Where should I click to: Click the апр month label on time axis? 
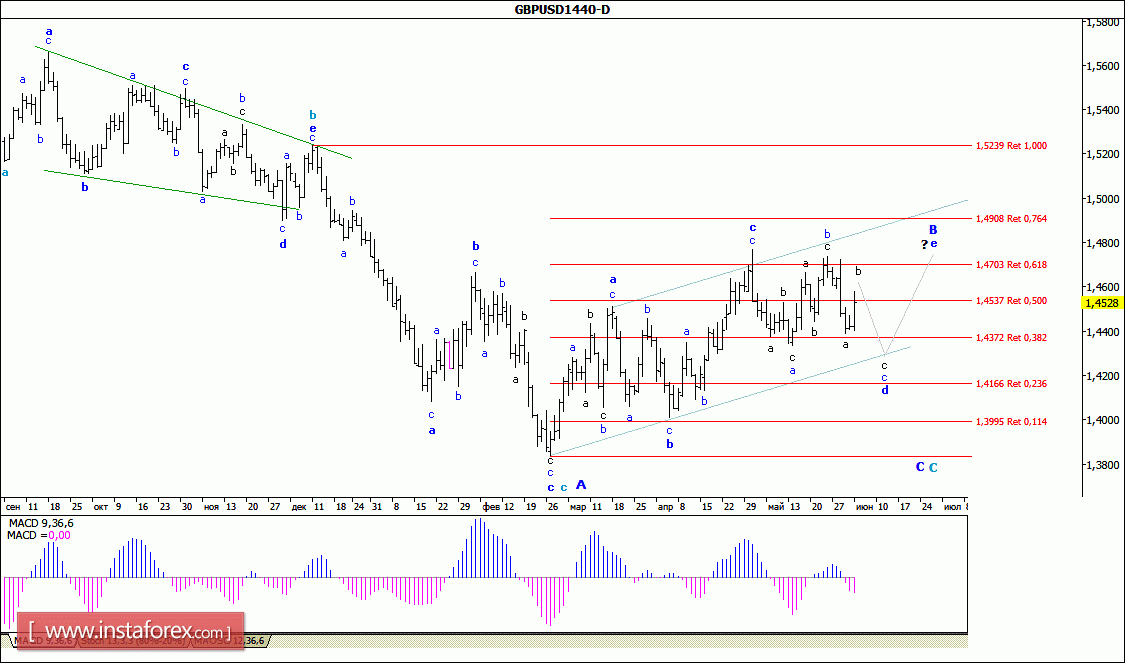[666, 507]
